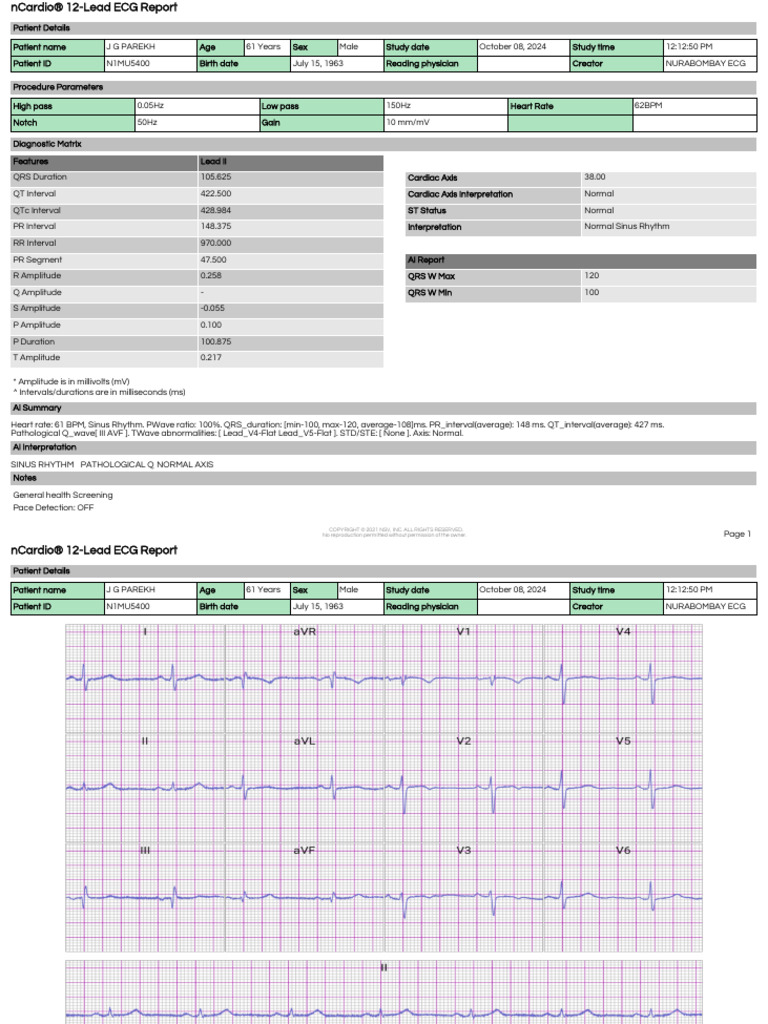Click the V2 lead label

464,741
